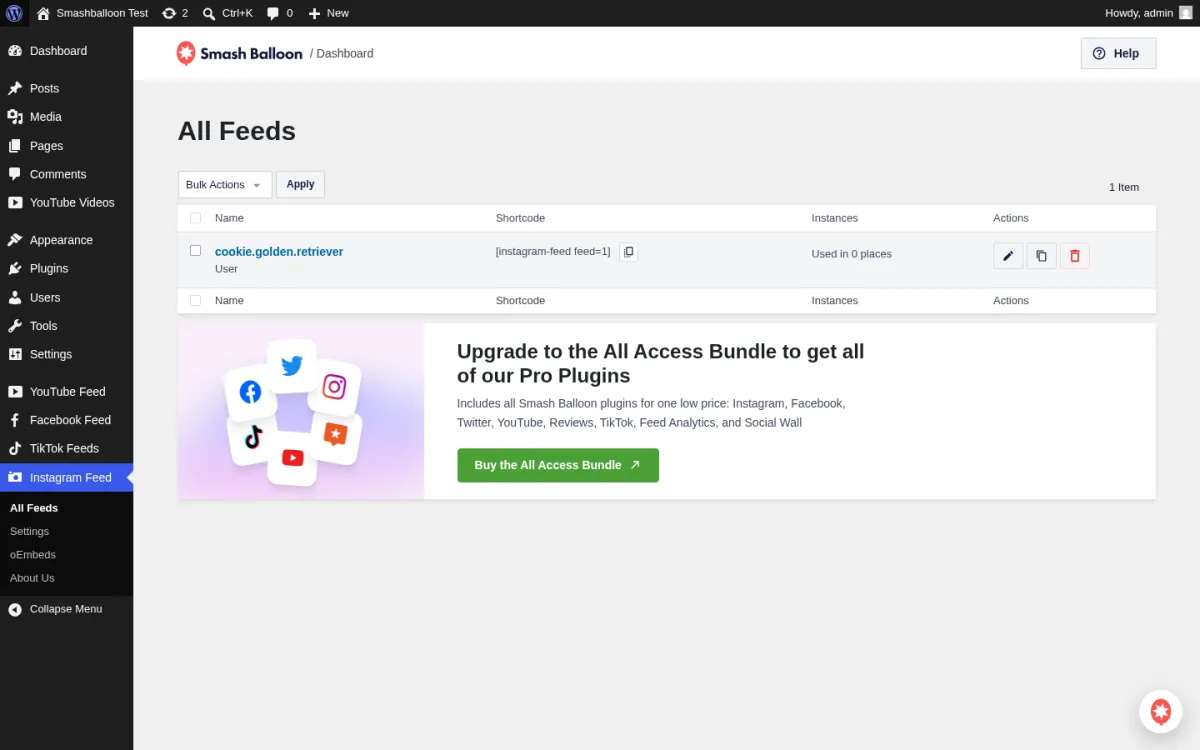Copy the instagram-feed shortcode to clipboard
The width and height of the screenshot is (1200, 750).
pos(628,252)
